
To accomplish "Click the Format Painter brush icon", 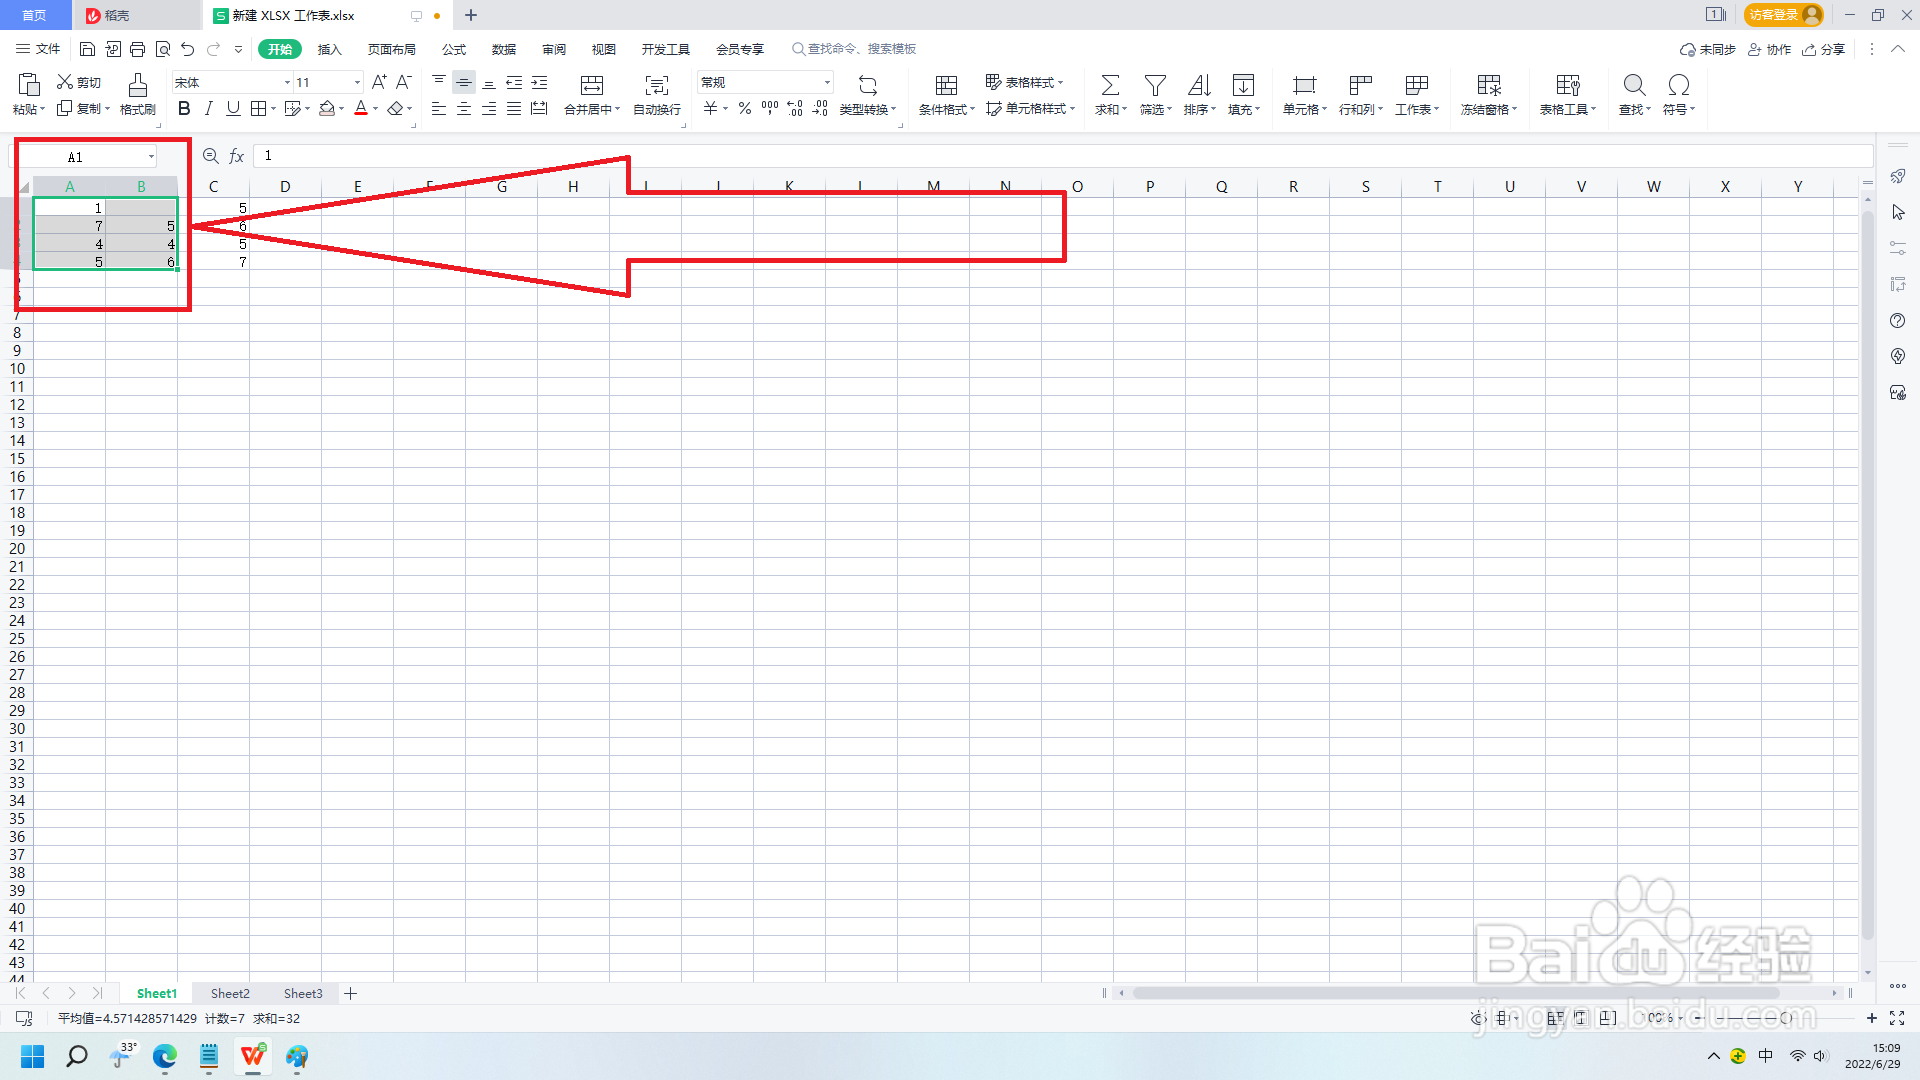I will coord(138,86).
